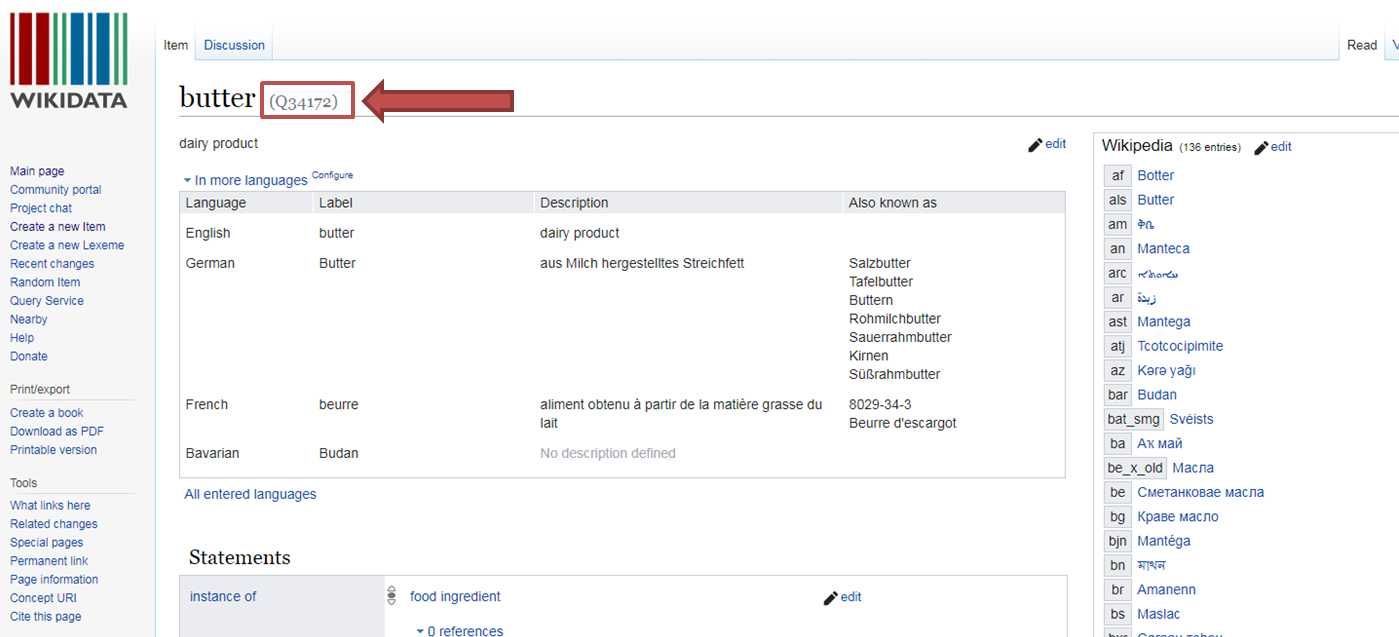Click the rank selector icon beside food ingredient

click(x=392, y=596)
